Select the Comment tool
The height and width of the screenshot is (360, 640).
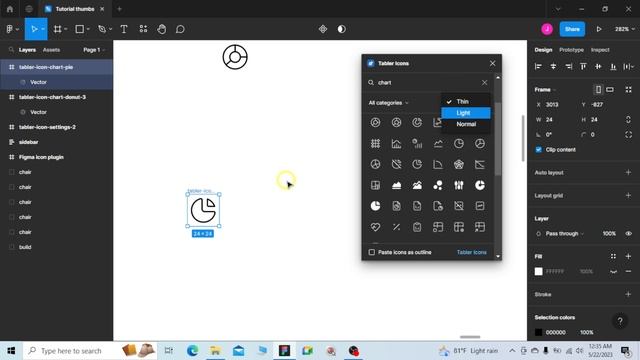[180, 29]
